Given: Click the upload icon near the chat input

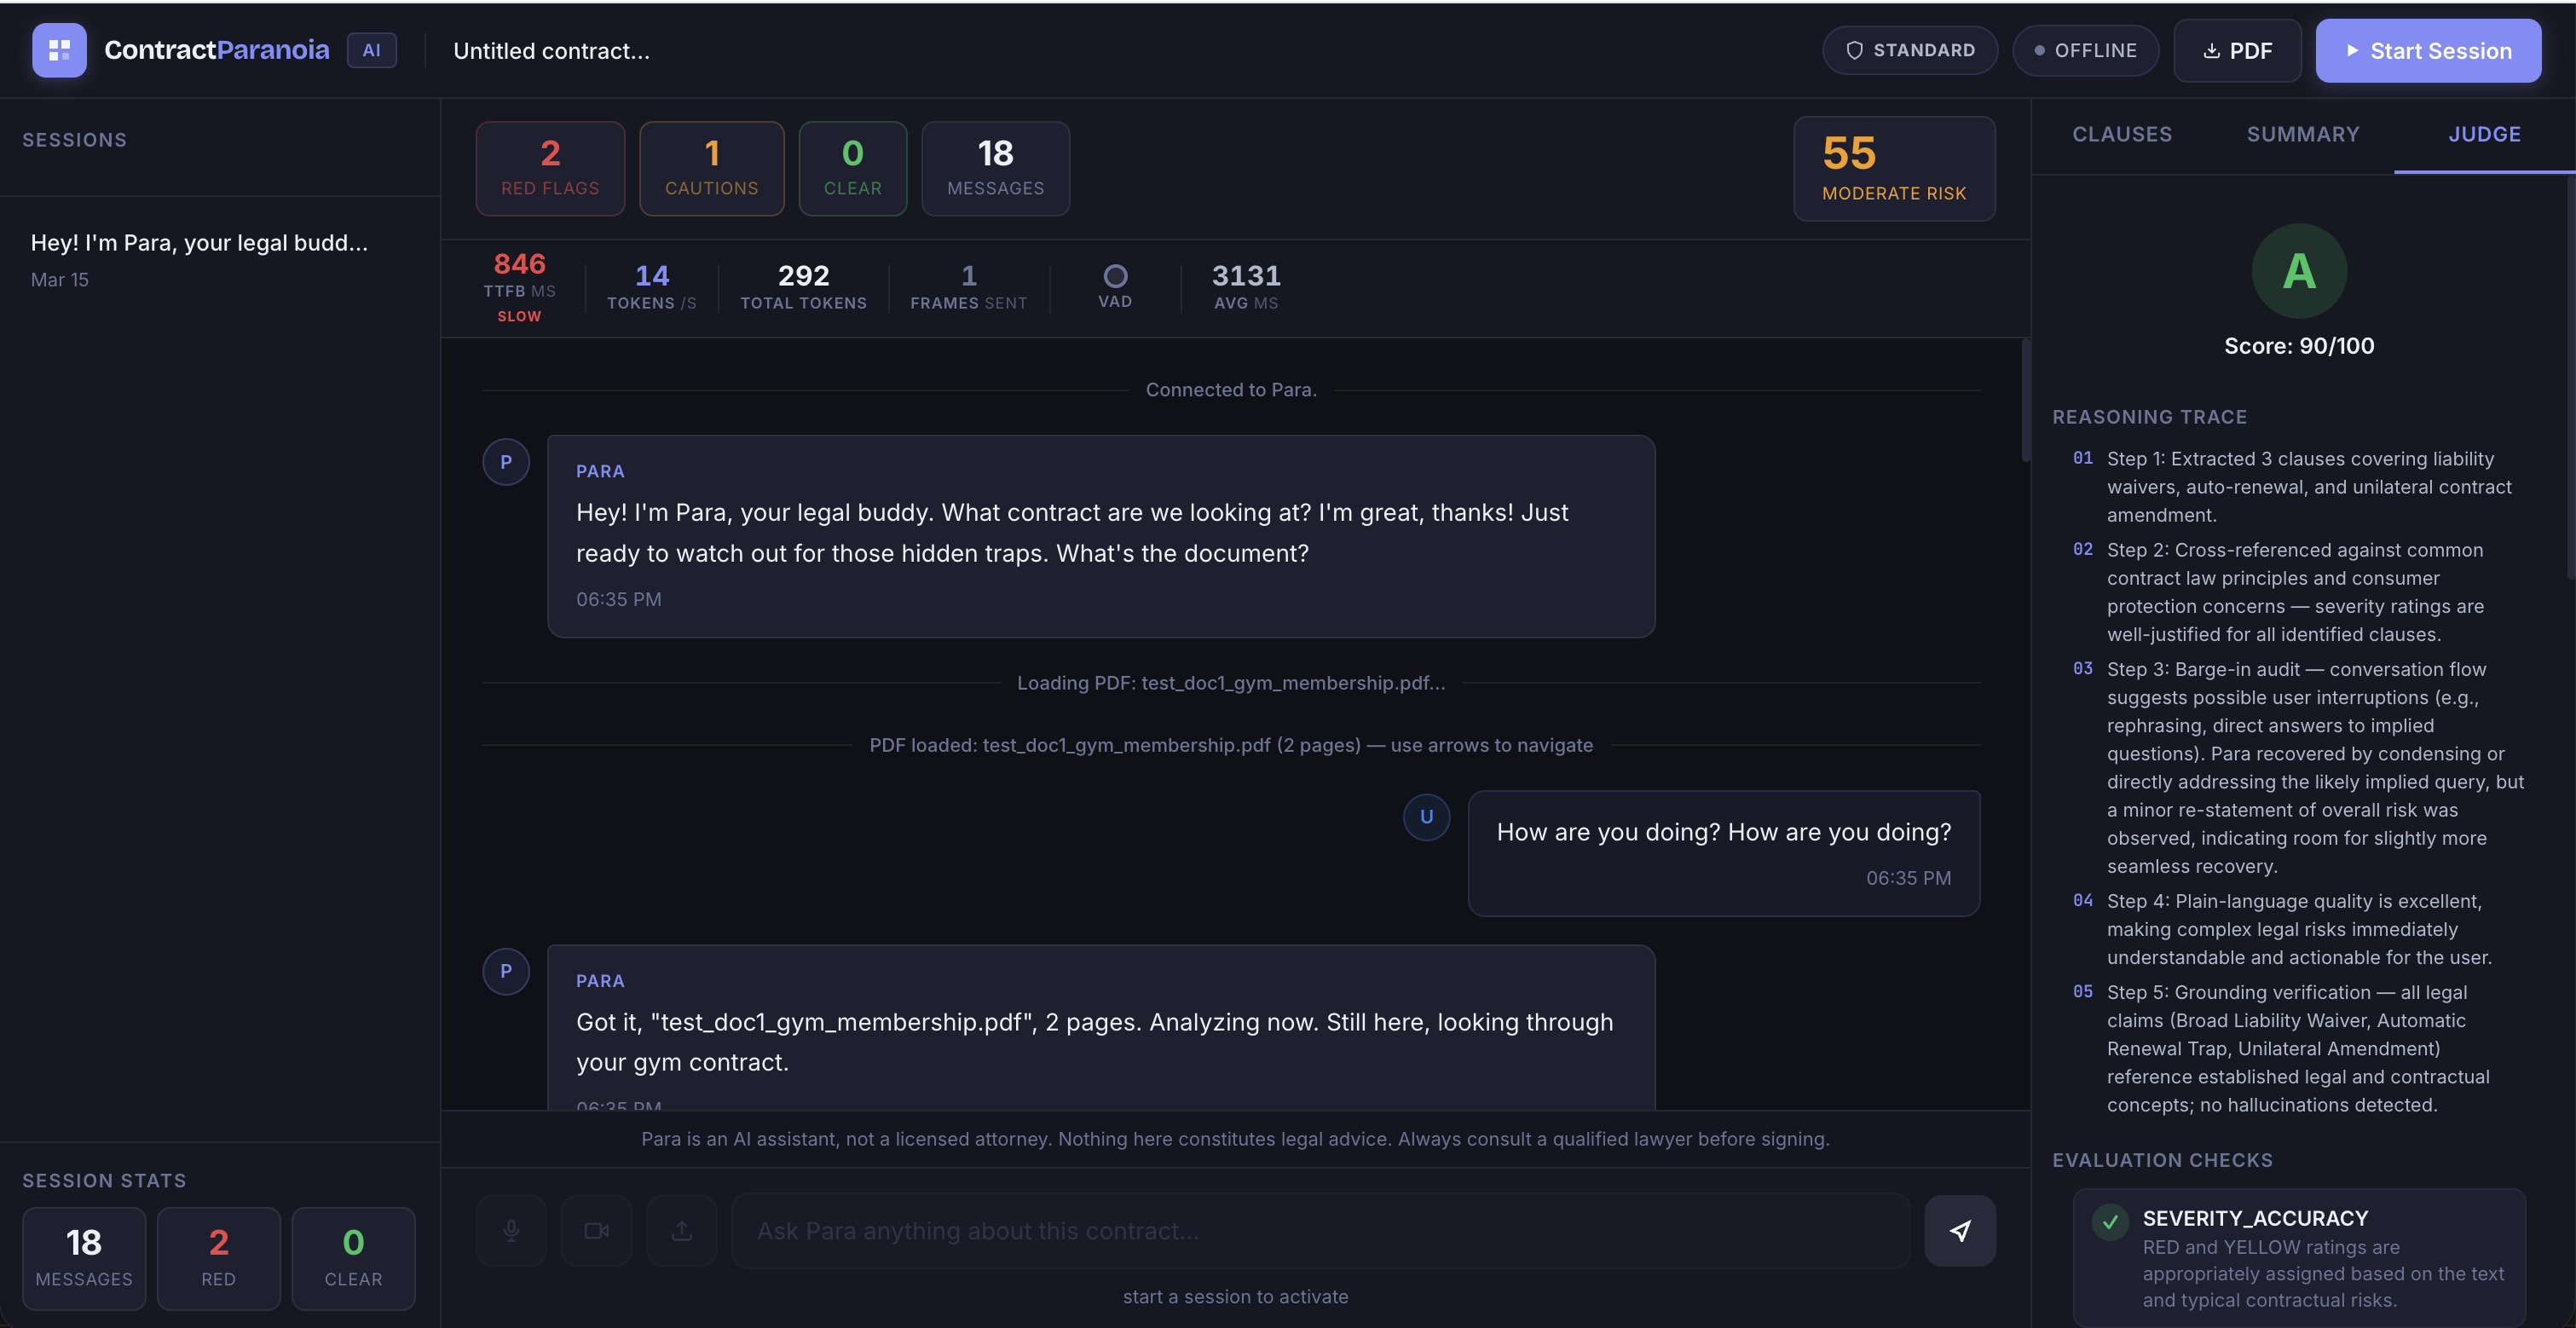Looking at the screenshot, I should (681, 1230).
